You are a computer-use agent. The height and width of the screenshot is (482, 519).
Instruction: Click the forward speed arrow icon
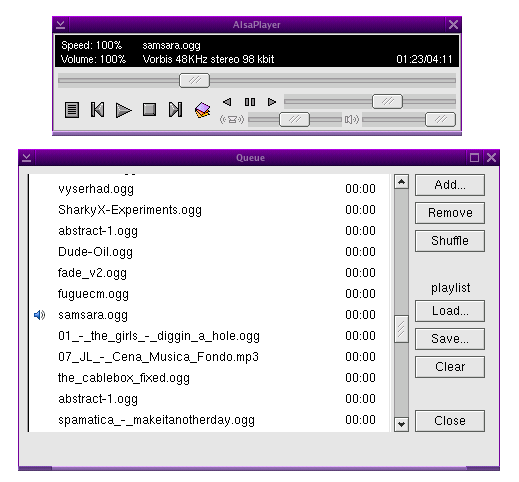[272, 102]
